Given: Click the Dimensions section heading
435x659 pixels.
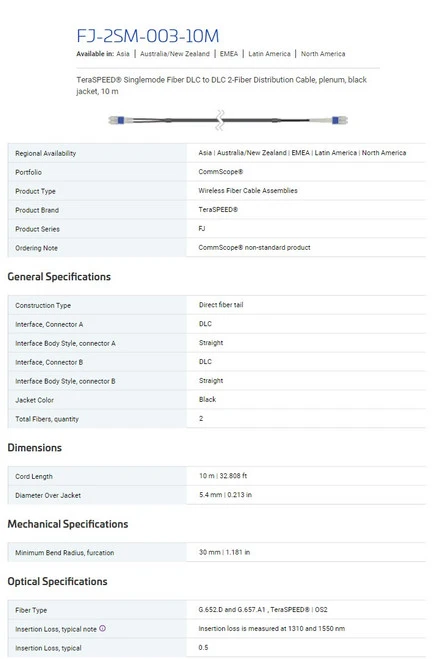Looking at the screenshot, I should [x=34, y=448].
